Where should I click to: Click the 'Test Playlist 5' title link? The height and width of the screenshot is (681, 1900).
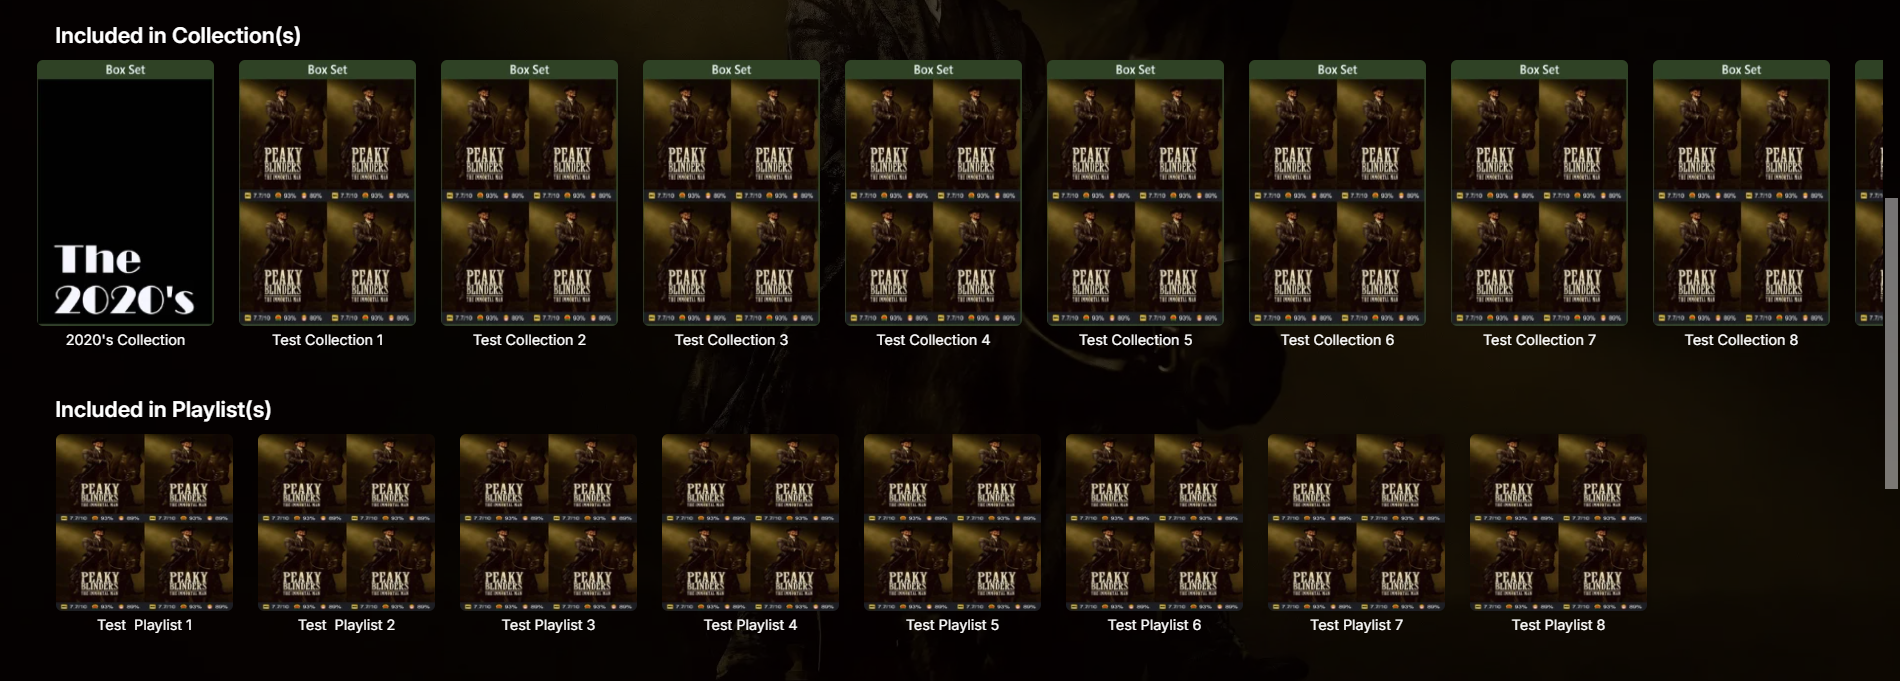(952, 625)
